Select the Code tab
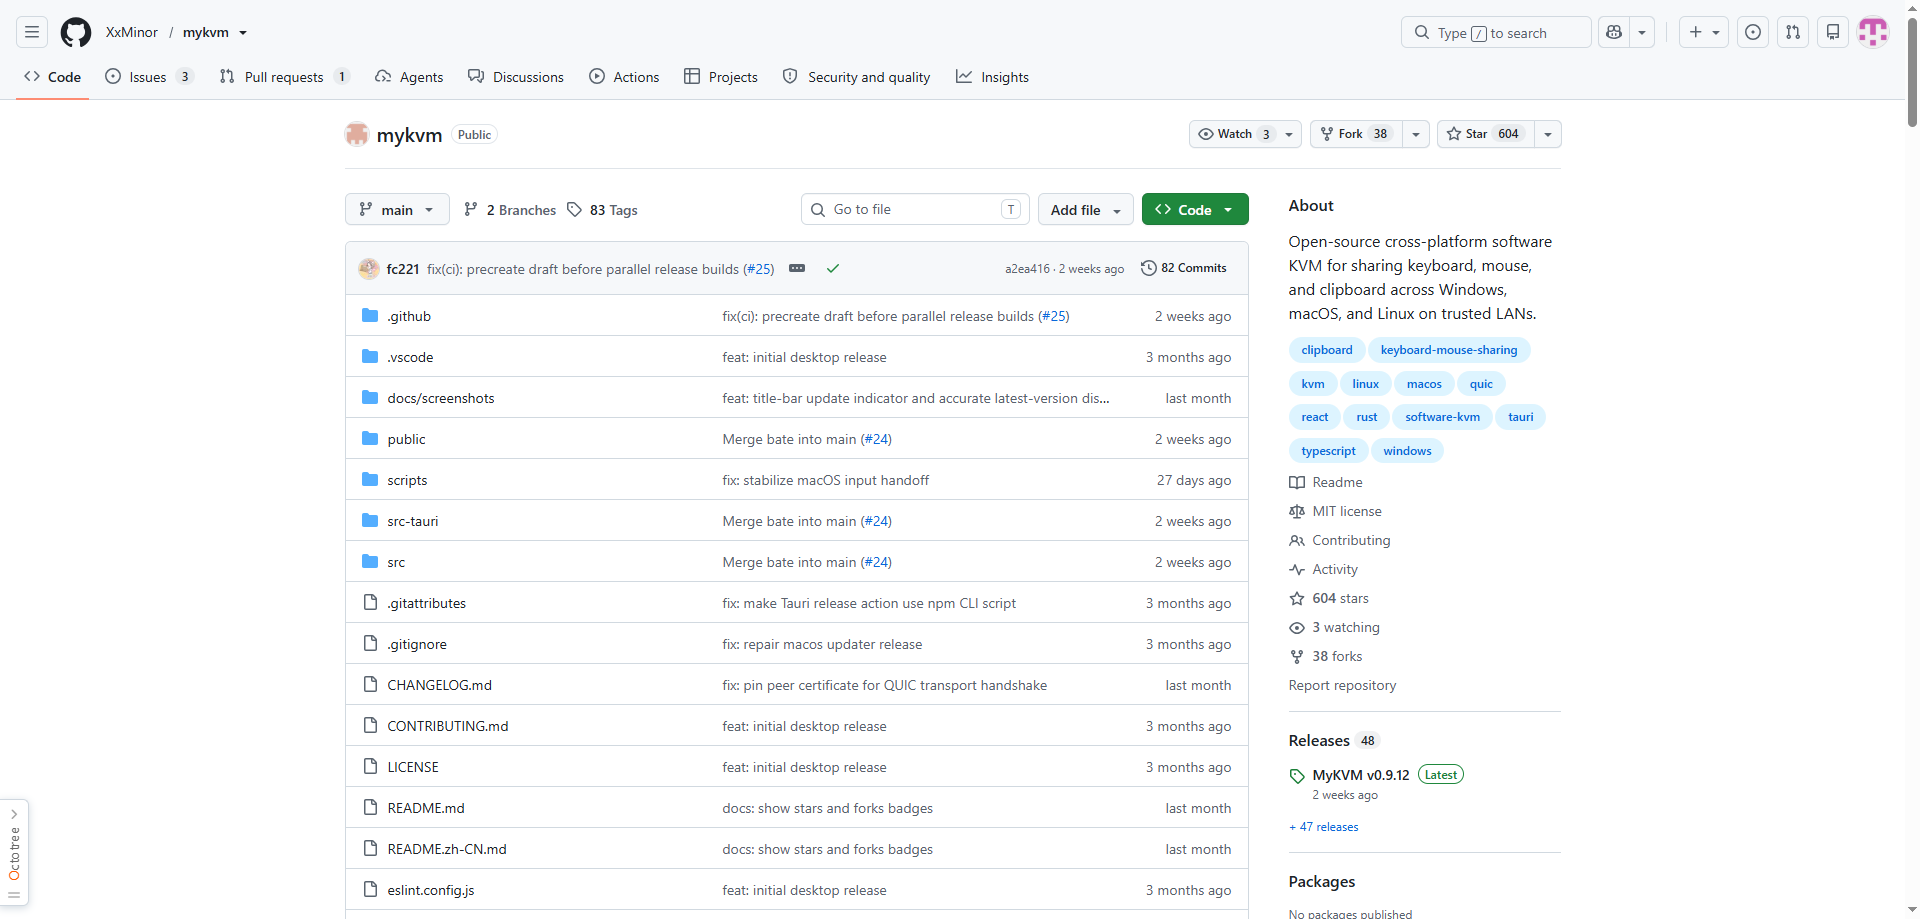 53,77
